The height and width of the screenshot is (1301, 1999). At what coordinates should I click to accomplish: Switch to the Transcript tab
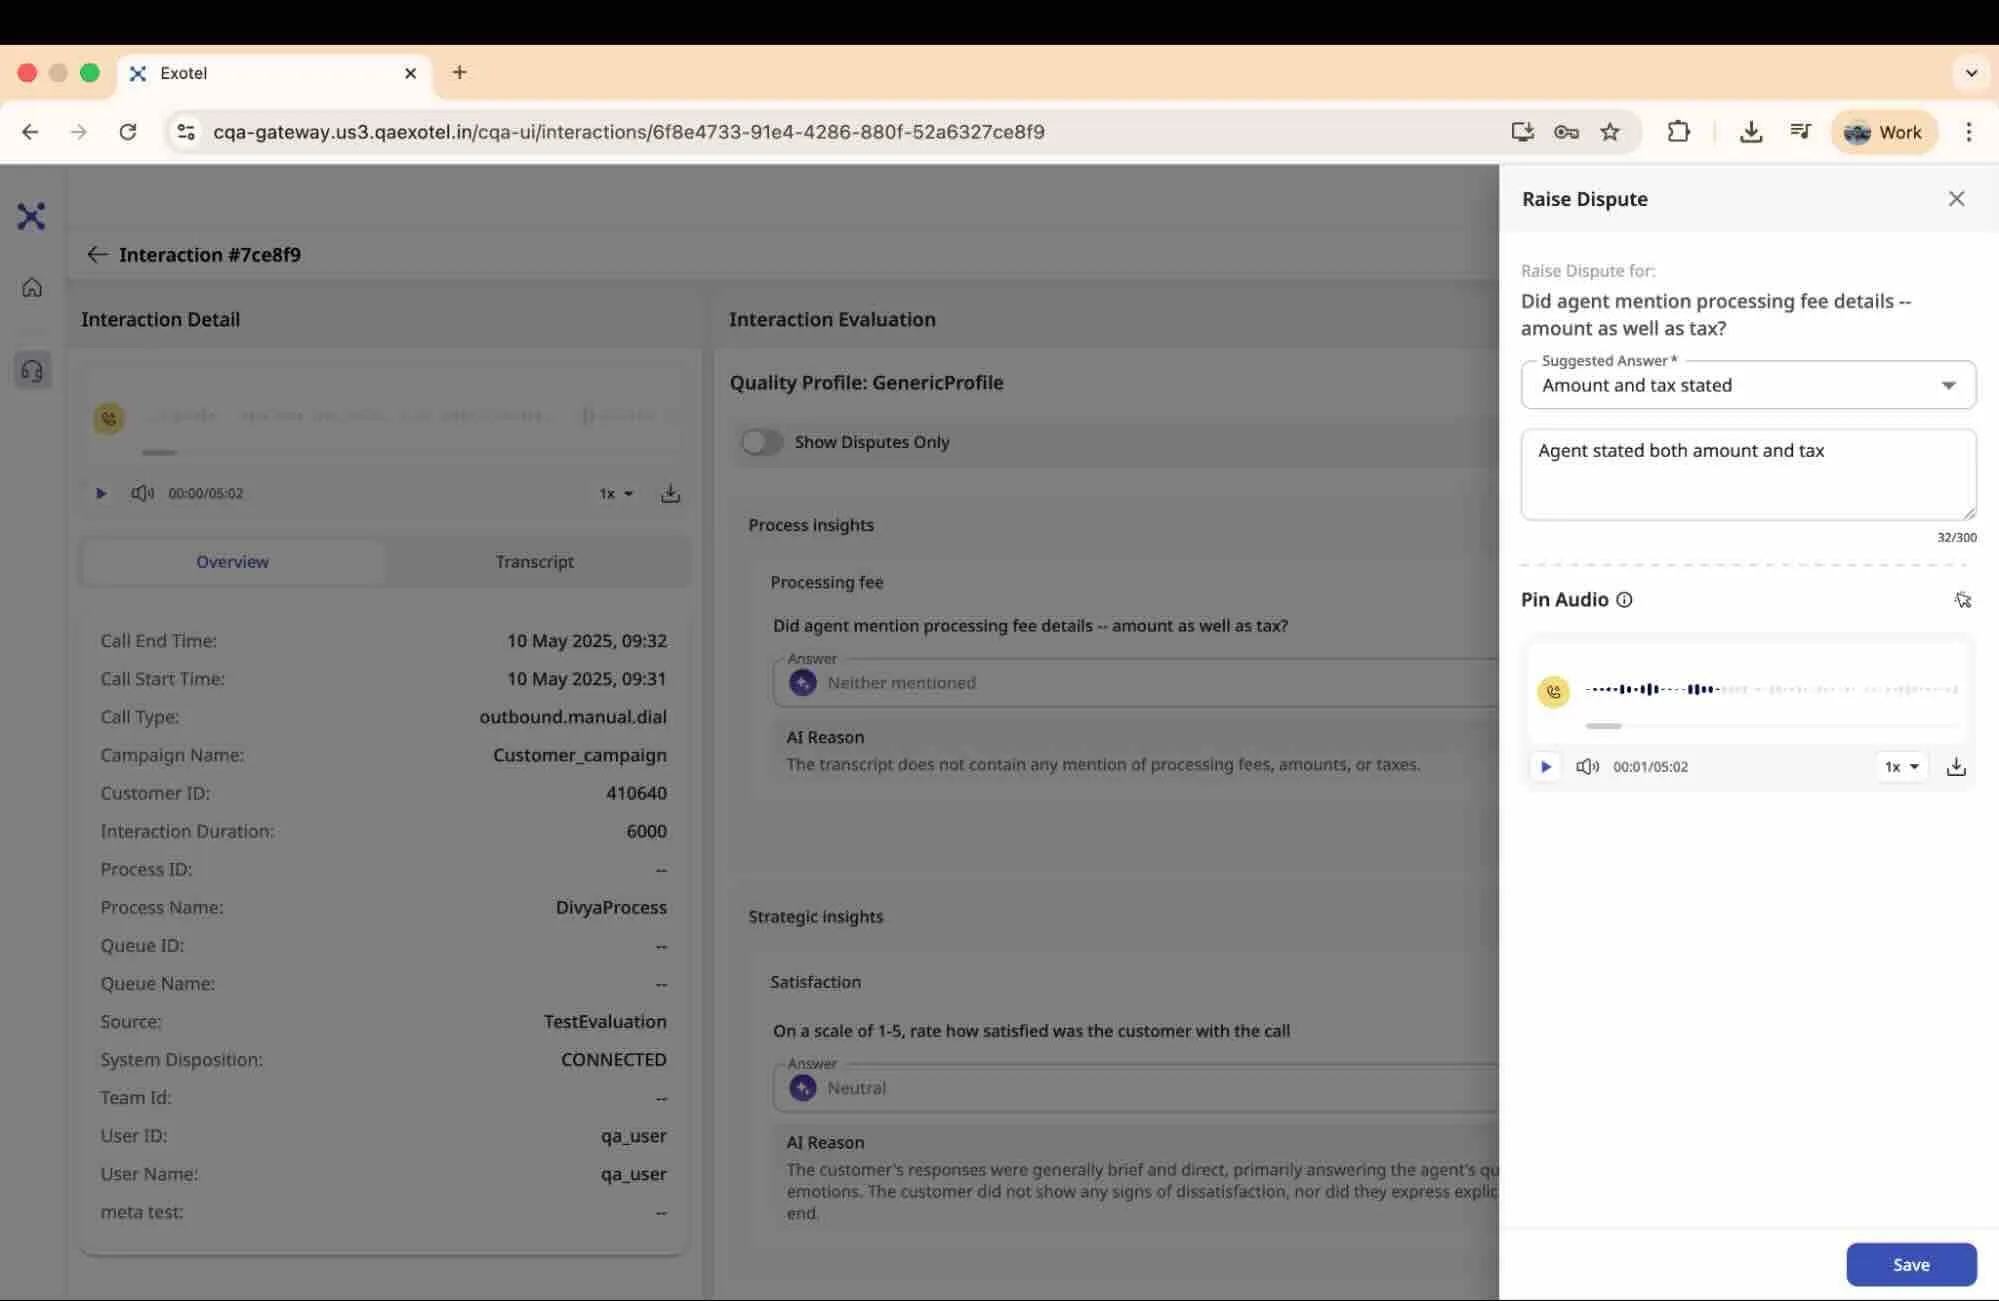[x=534, y=562]
